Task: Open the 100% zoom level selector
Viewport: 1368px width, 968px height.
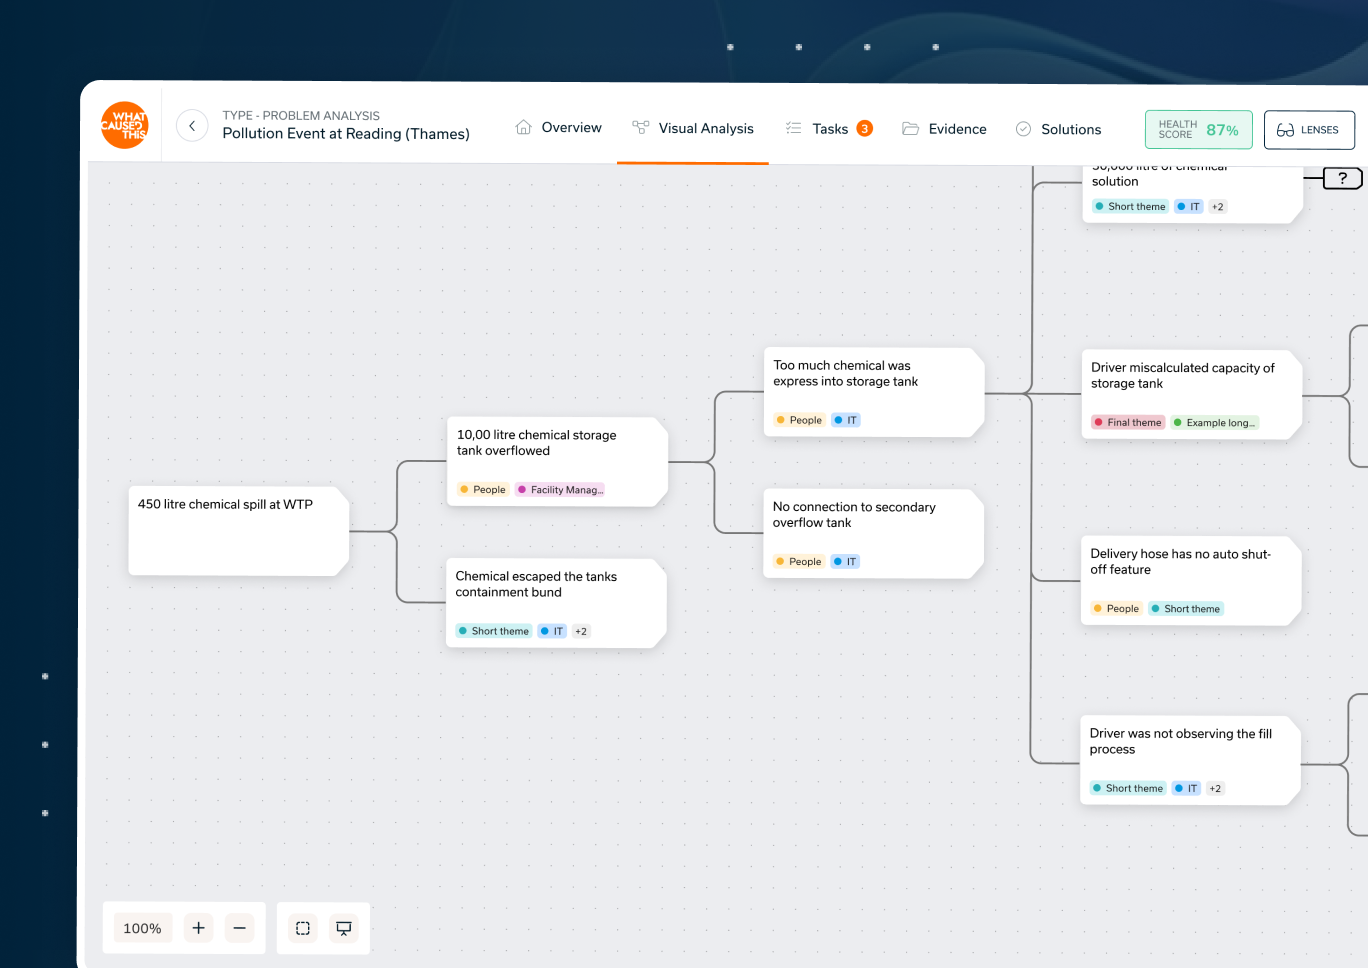Action: (x=142, y=928)
